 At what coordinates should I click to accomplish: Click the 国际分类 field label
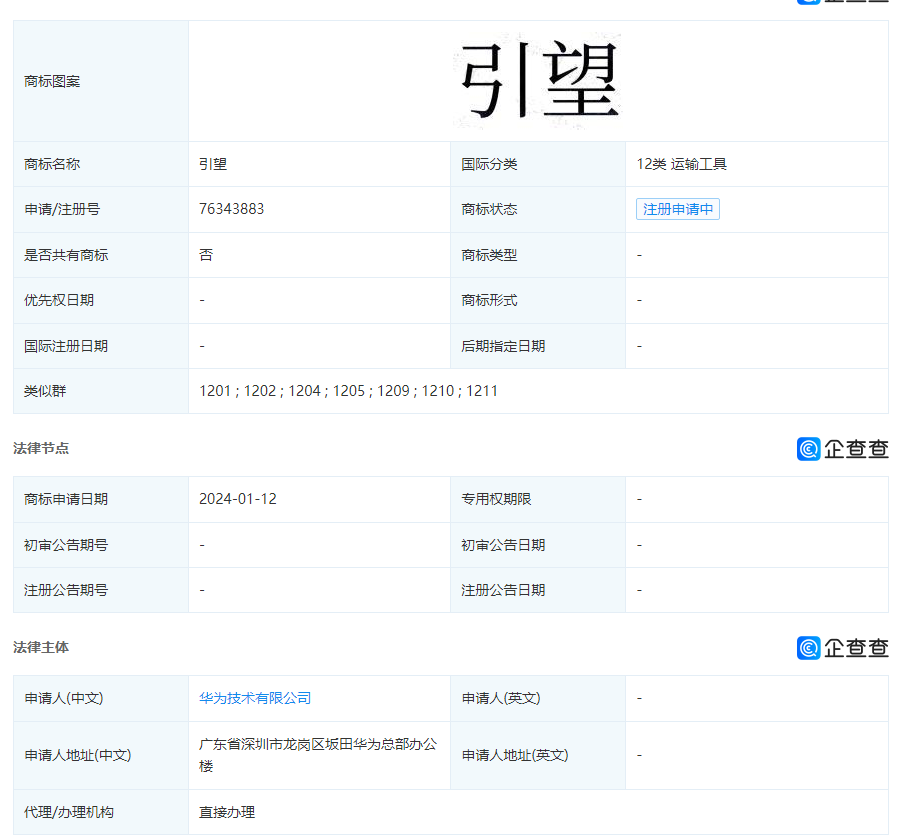tap(489, 164)
